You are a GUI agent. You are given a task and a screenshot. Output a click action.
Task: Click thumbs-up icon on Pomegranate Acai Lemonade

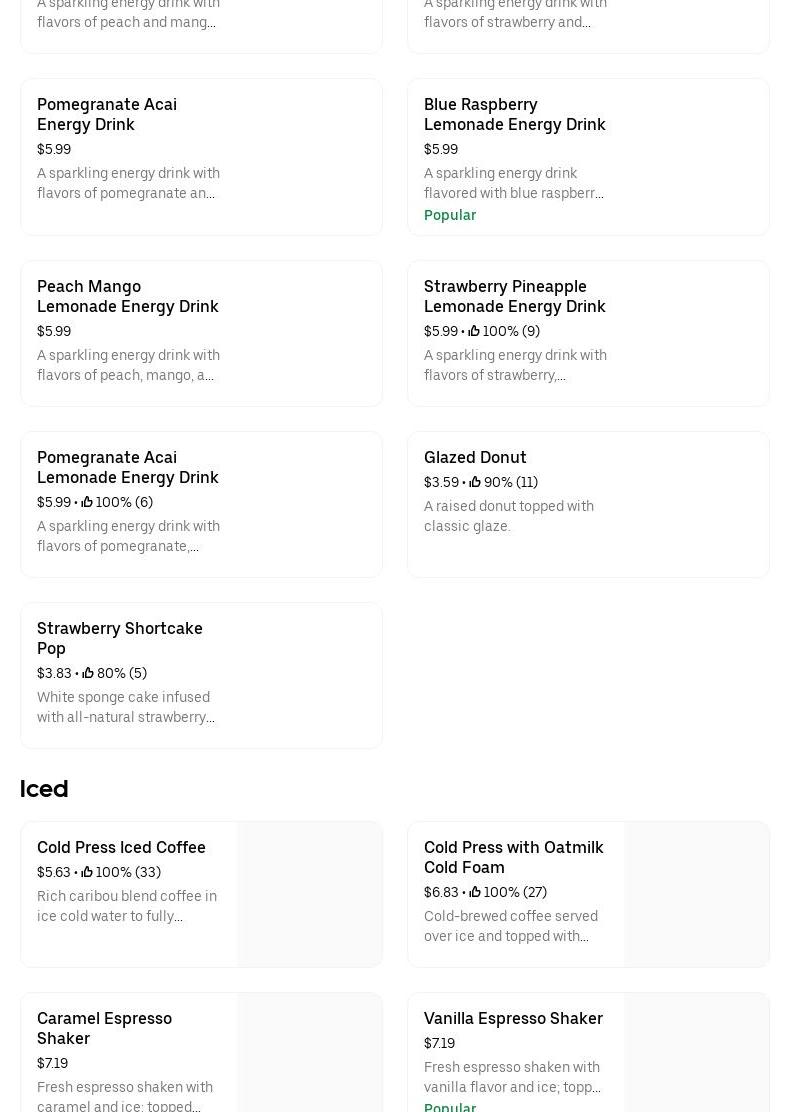(x=87, y=502)
